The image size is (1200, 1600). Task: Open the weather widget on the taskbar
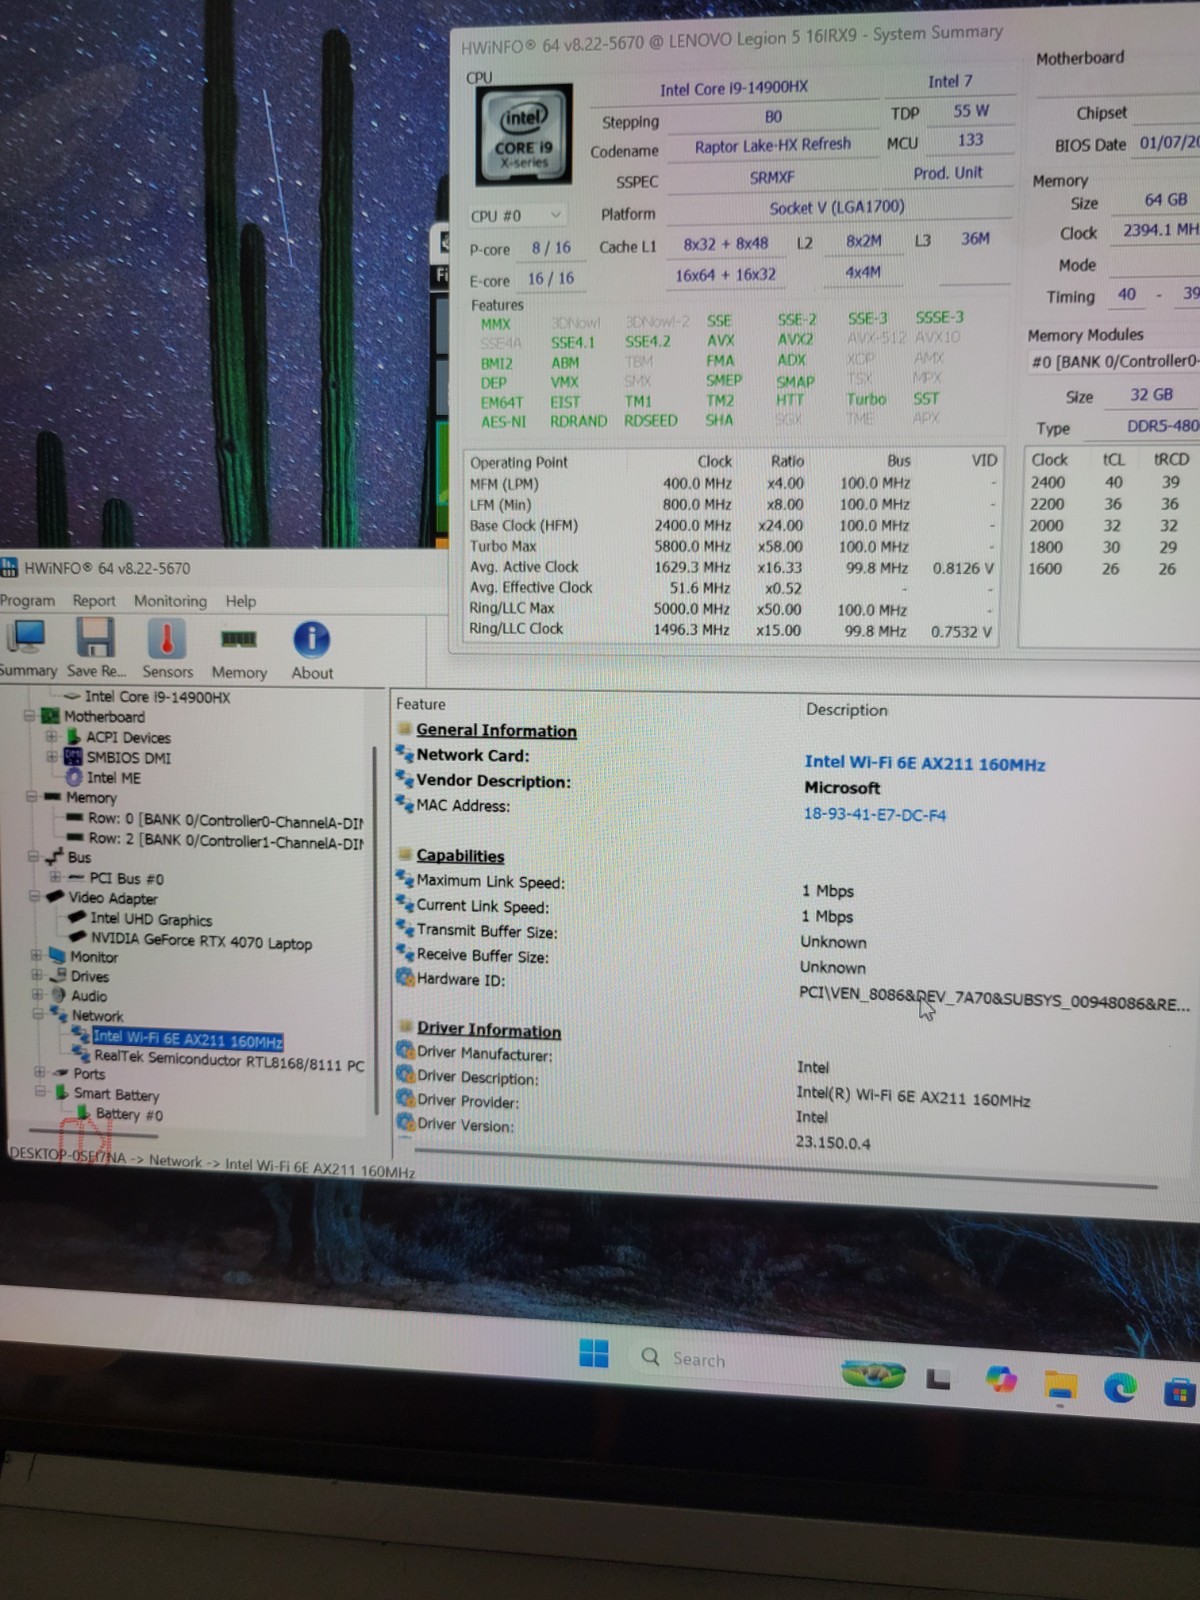pyautogui.click(x=873, y=1376)
